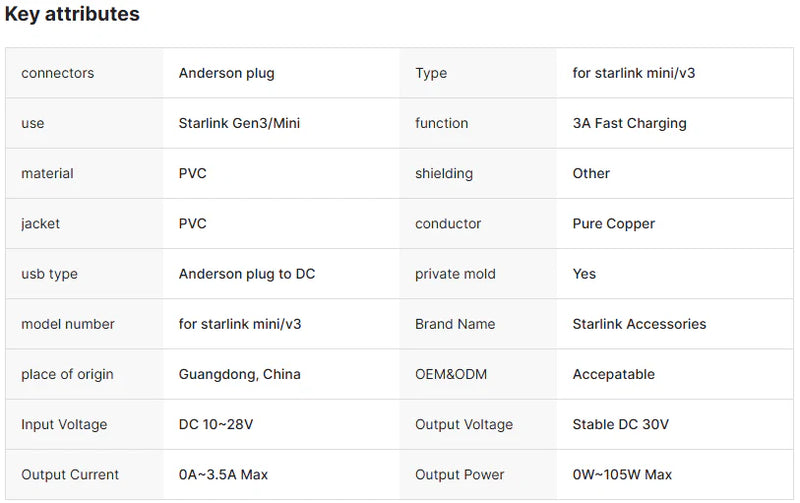Select the 'Anderson plug' connectors value
This screenshot has width=800, height=503.
(x=226, y=73)
